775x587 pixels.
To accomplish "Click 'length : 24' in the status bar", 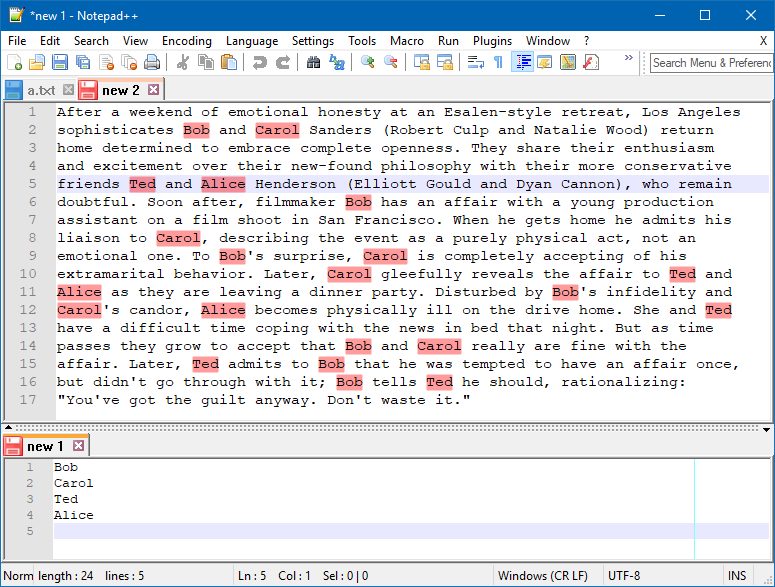I will click(66, 576).
